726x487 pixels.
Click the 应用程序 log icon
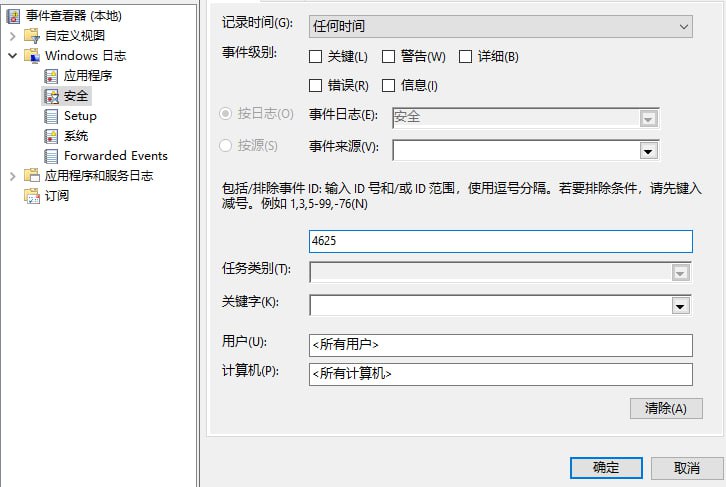click(51, 76)
